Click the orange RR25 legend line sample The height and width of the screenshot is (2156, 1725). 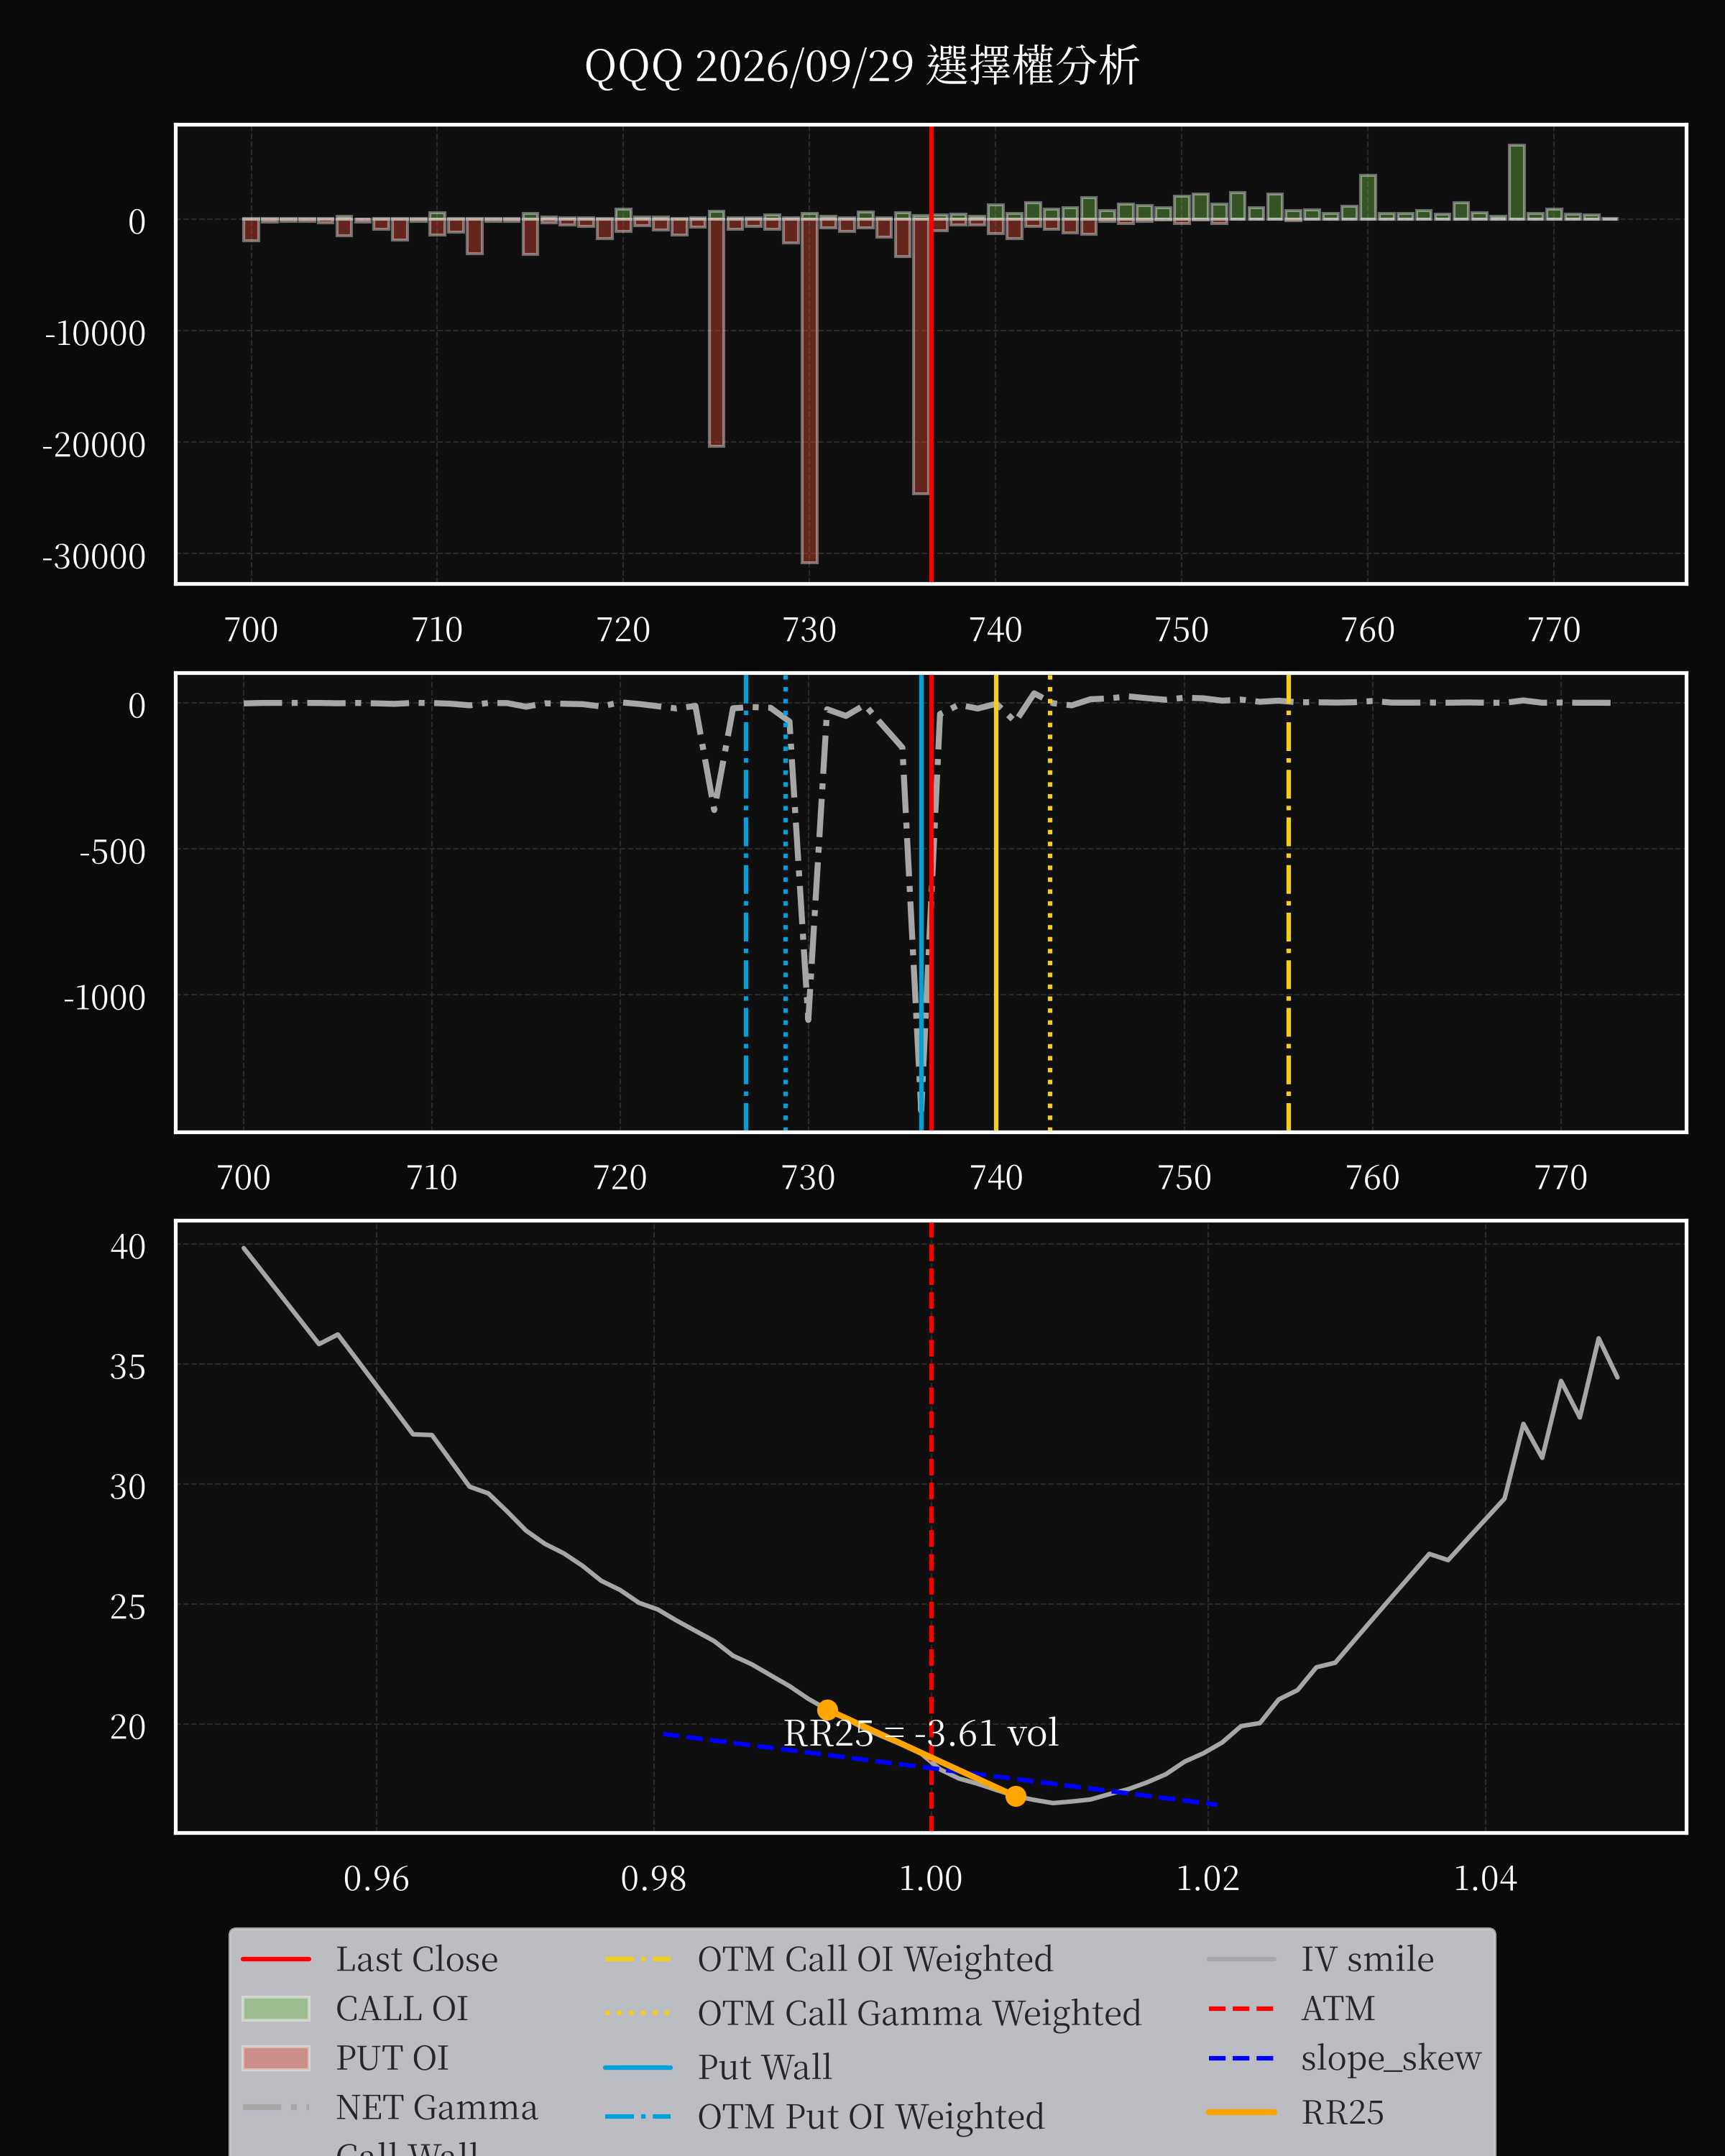click(1241, 2112)
